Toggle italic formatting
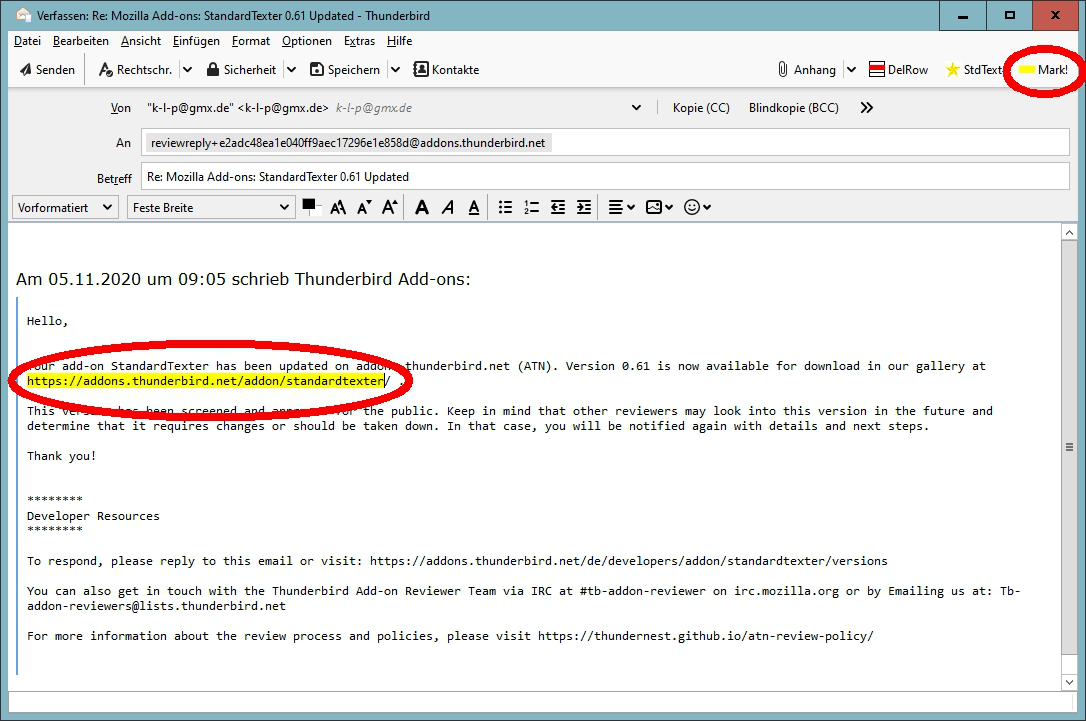The width and height of the screenshot is (1086, 721). pos(447,207)
